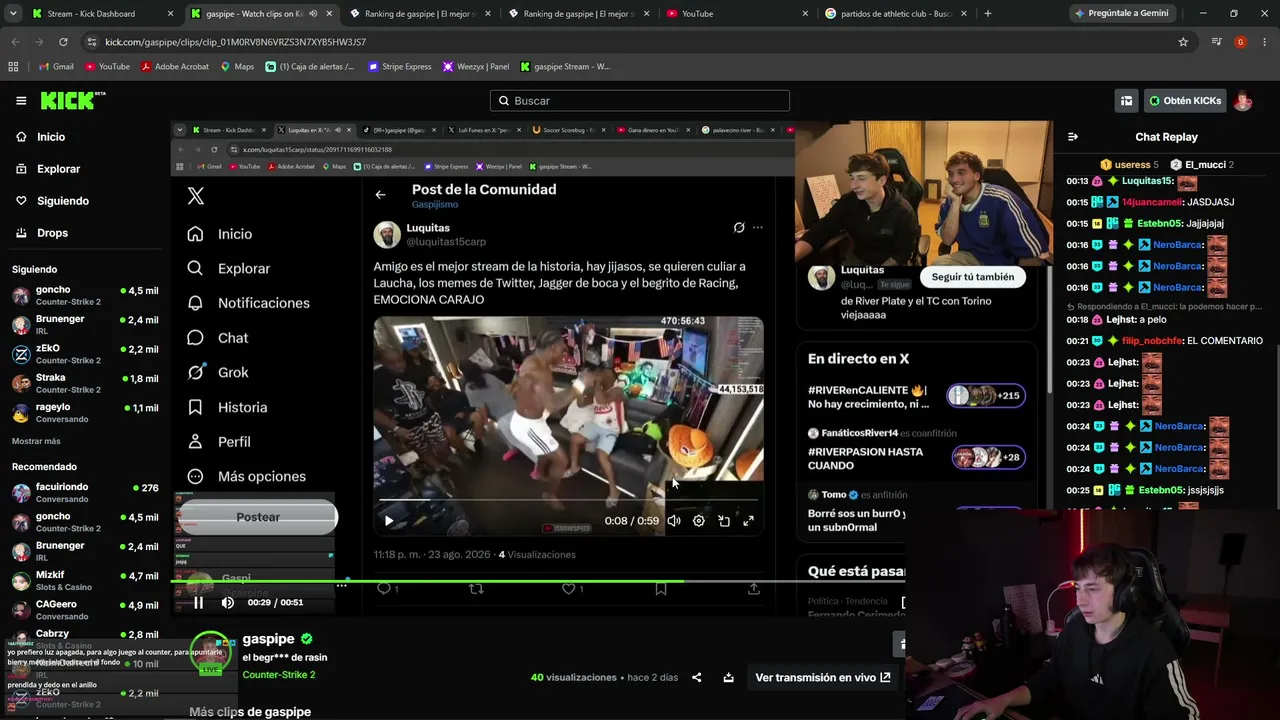Select chat user filip_nobchfe
Screen dimensions: 1280x720
coord(1152,341)
